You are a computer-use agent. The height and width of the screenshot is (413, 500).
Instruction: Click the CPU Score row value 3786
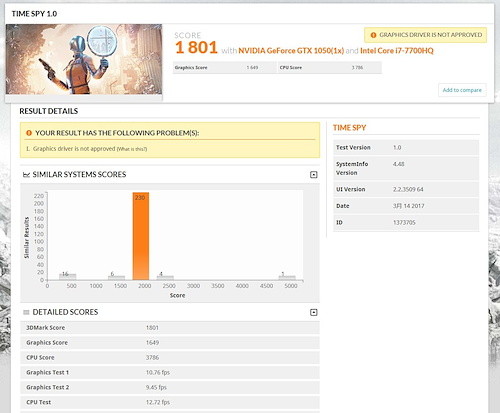(152, 358)
